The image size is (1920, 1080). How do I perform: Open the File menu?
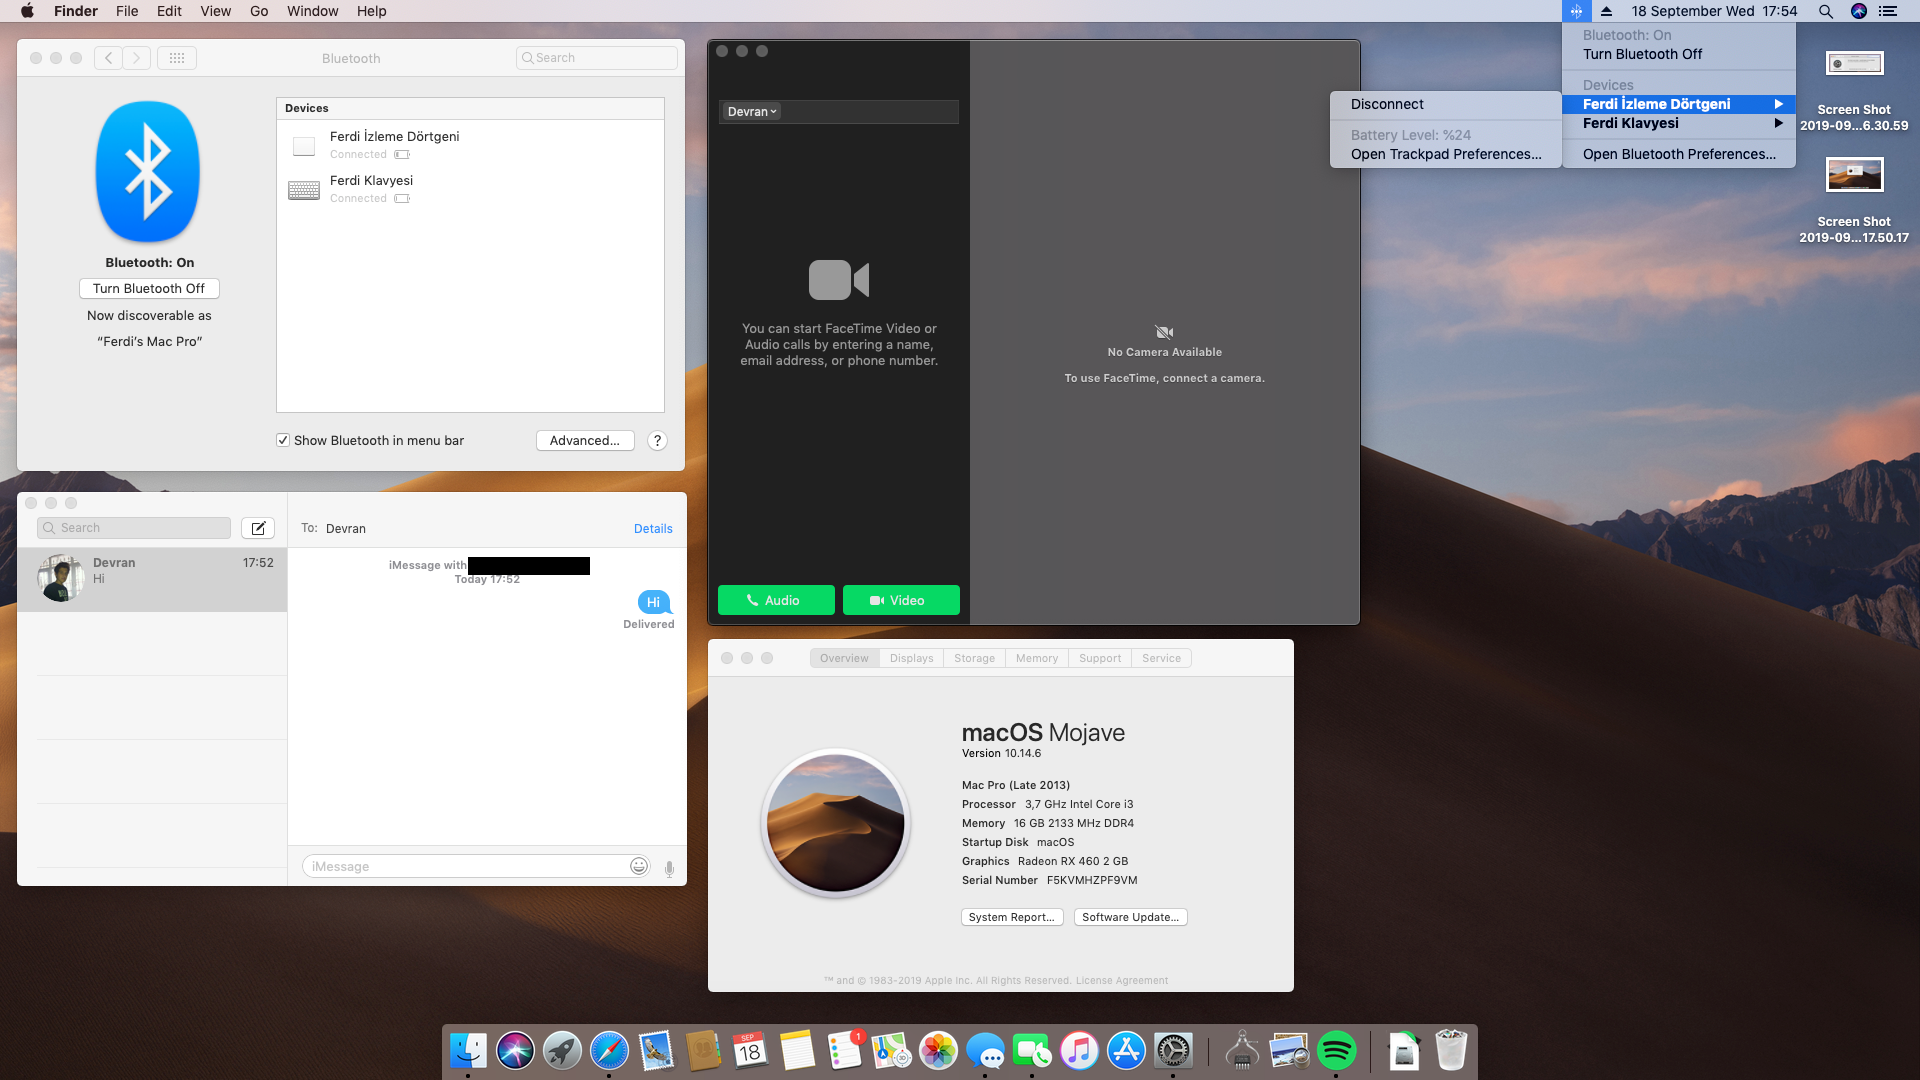tap(127, 11)
